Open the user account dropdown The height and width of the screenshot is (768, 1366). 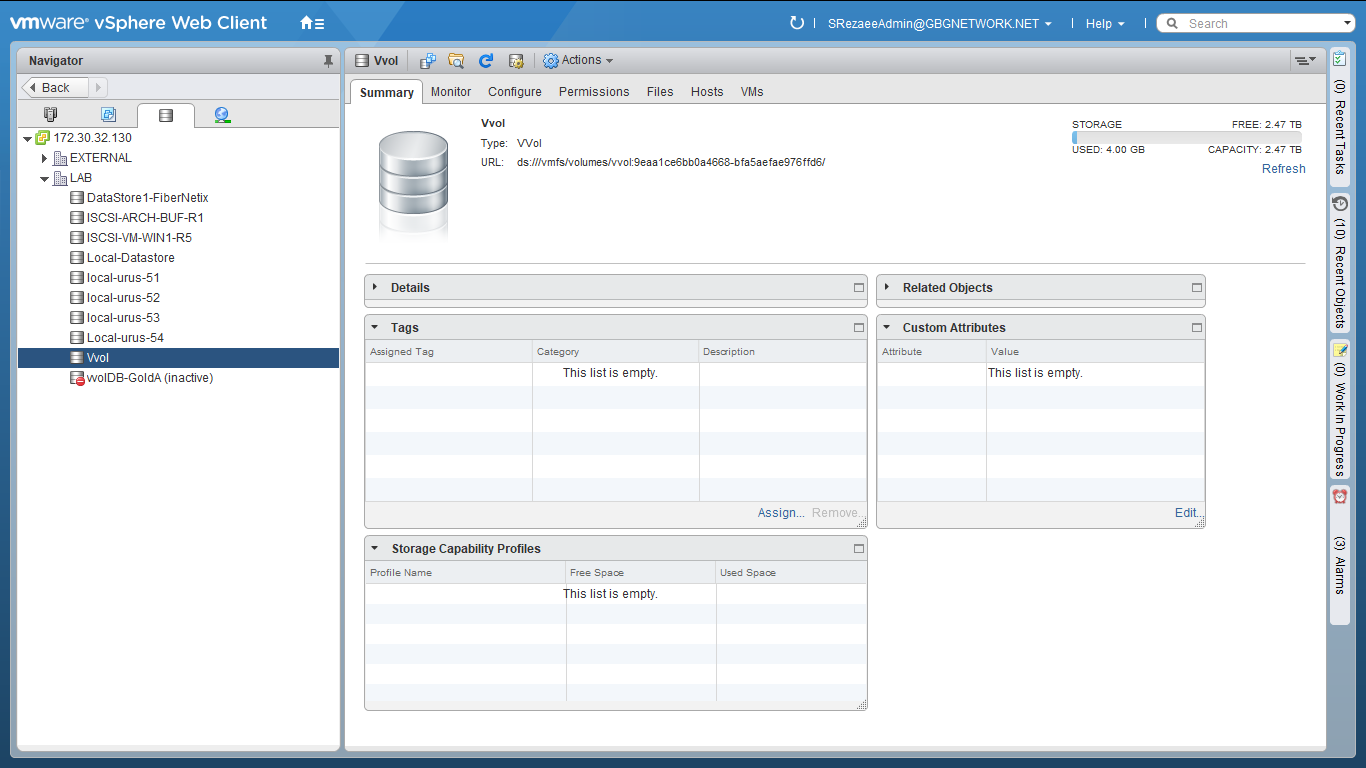click(939, 23)
